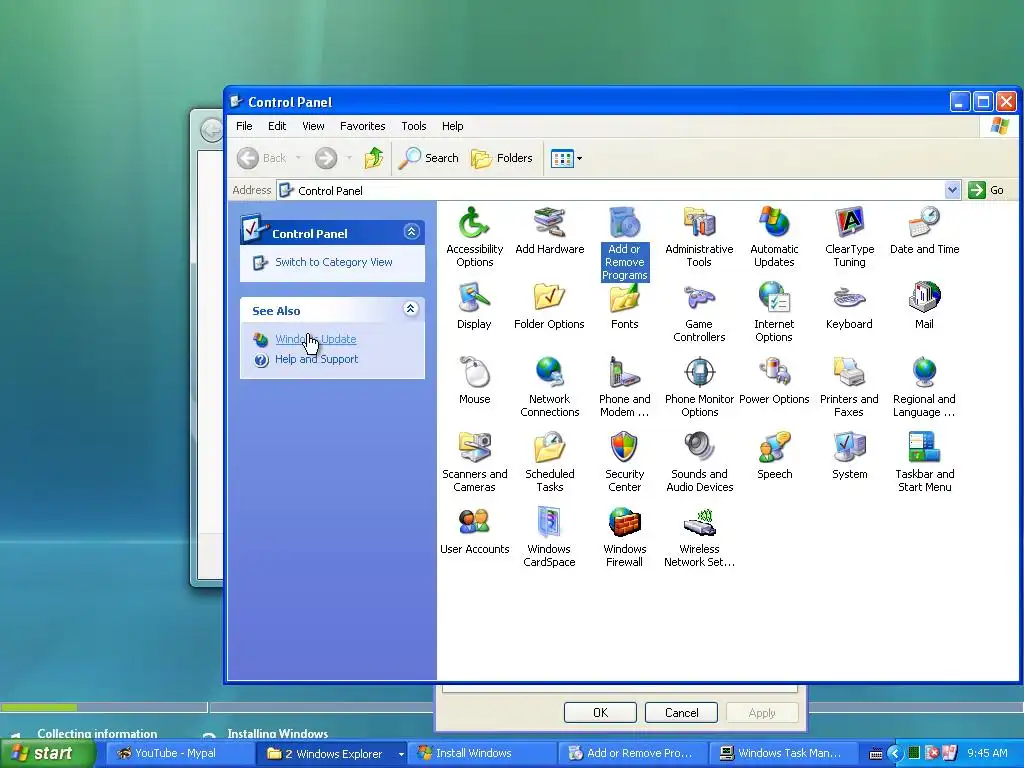Open Wireless Network Setup icon
This screenshot has height=768, width=1024.
pyautogui.click(x=699, y=537)
